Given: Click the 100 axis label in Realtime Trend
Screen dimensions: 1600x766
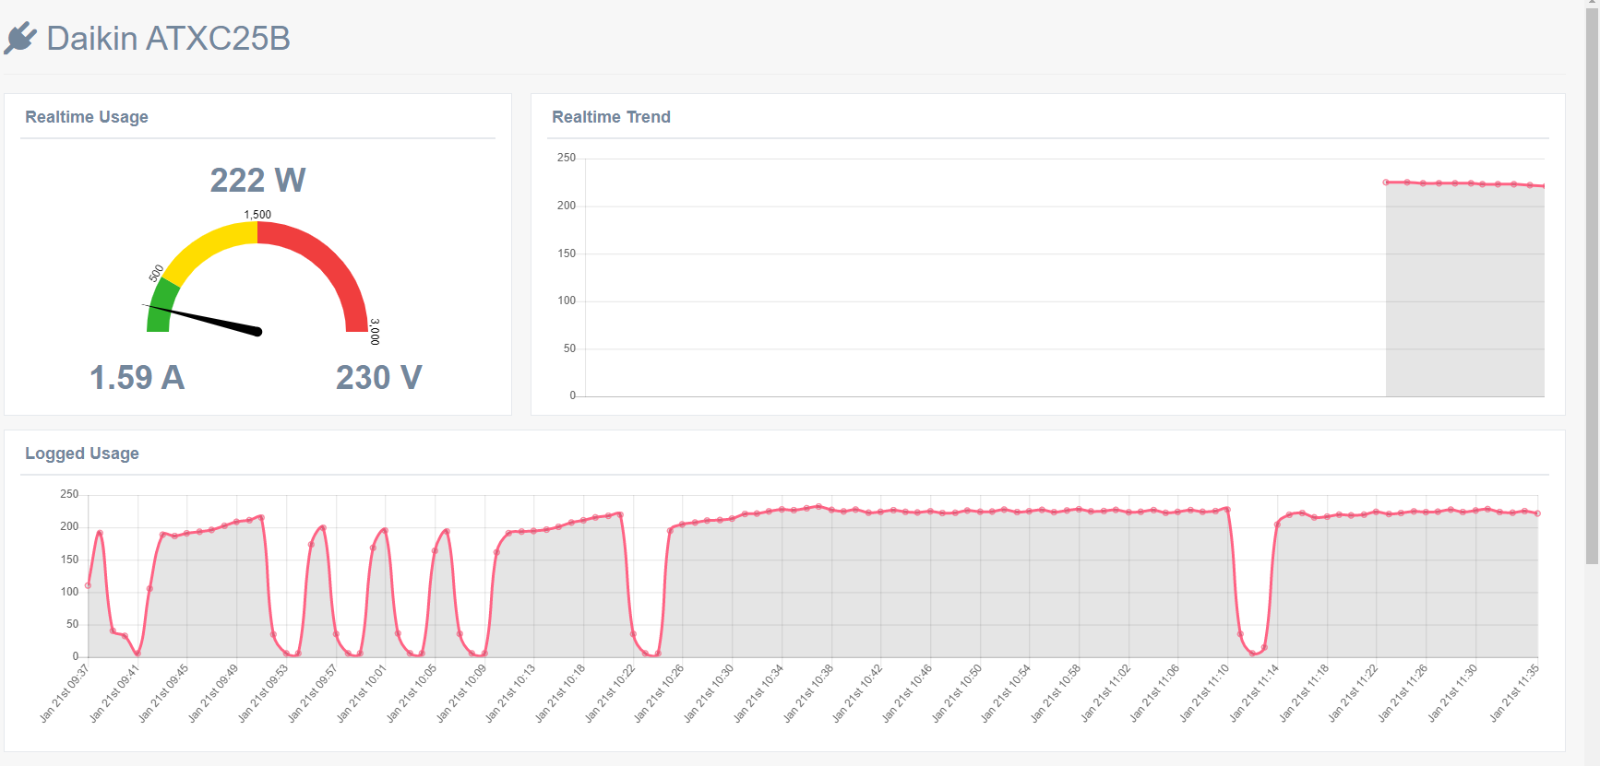Looking at the screenshot, I should coord(567,300).
